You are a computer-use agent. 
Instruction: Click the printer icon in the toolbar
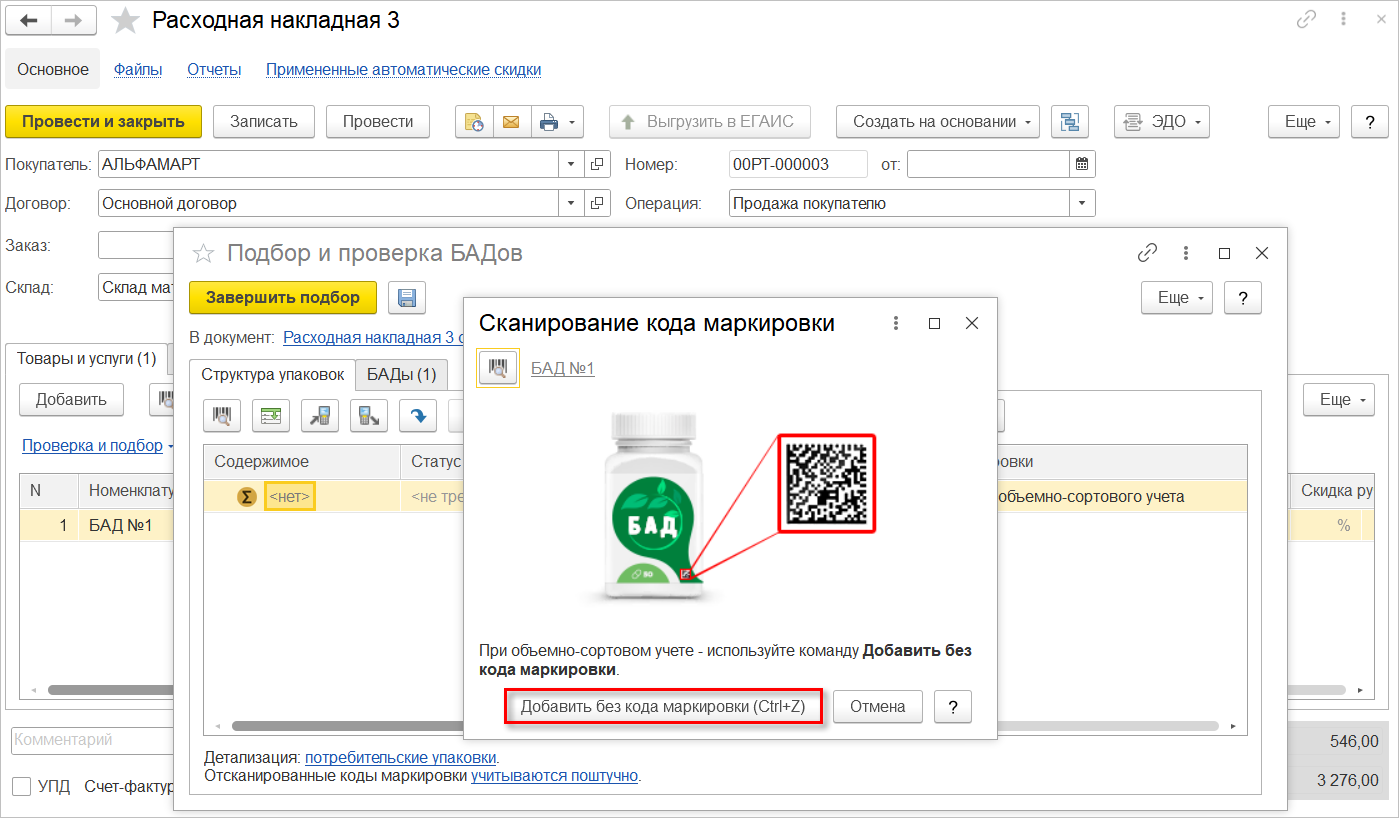tap(548, 122)
